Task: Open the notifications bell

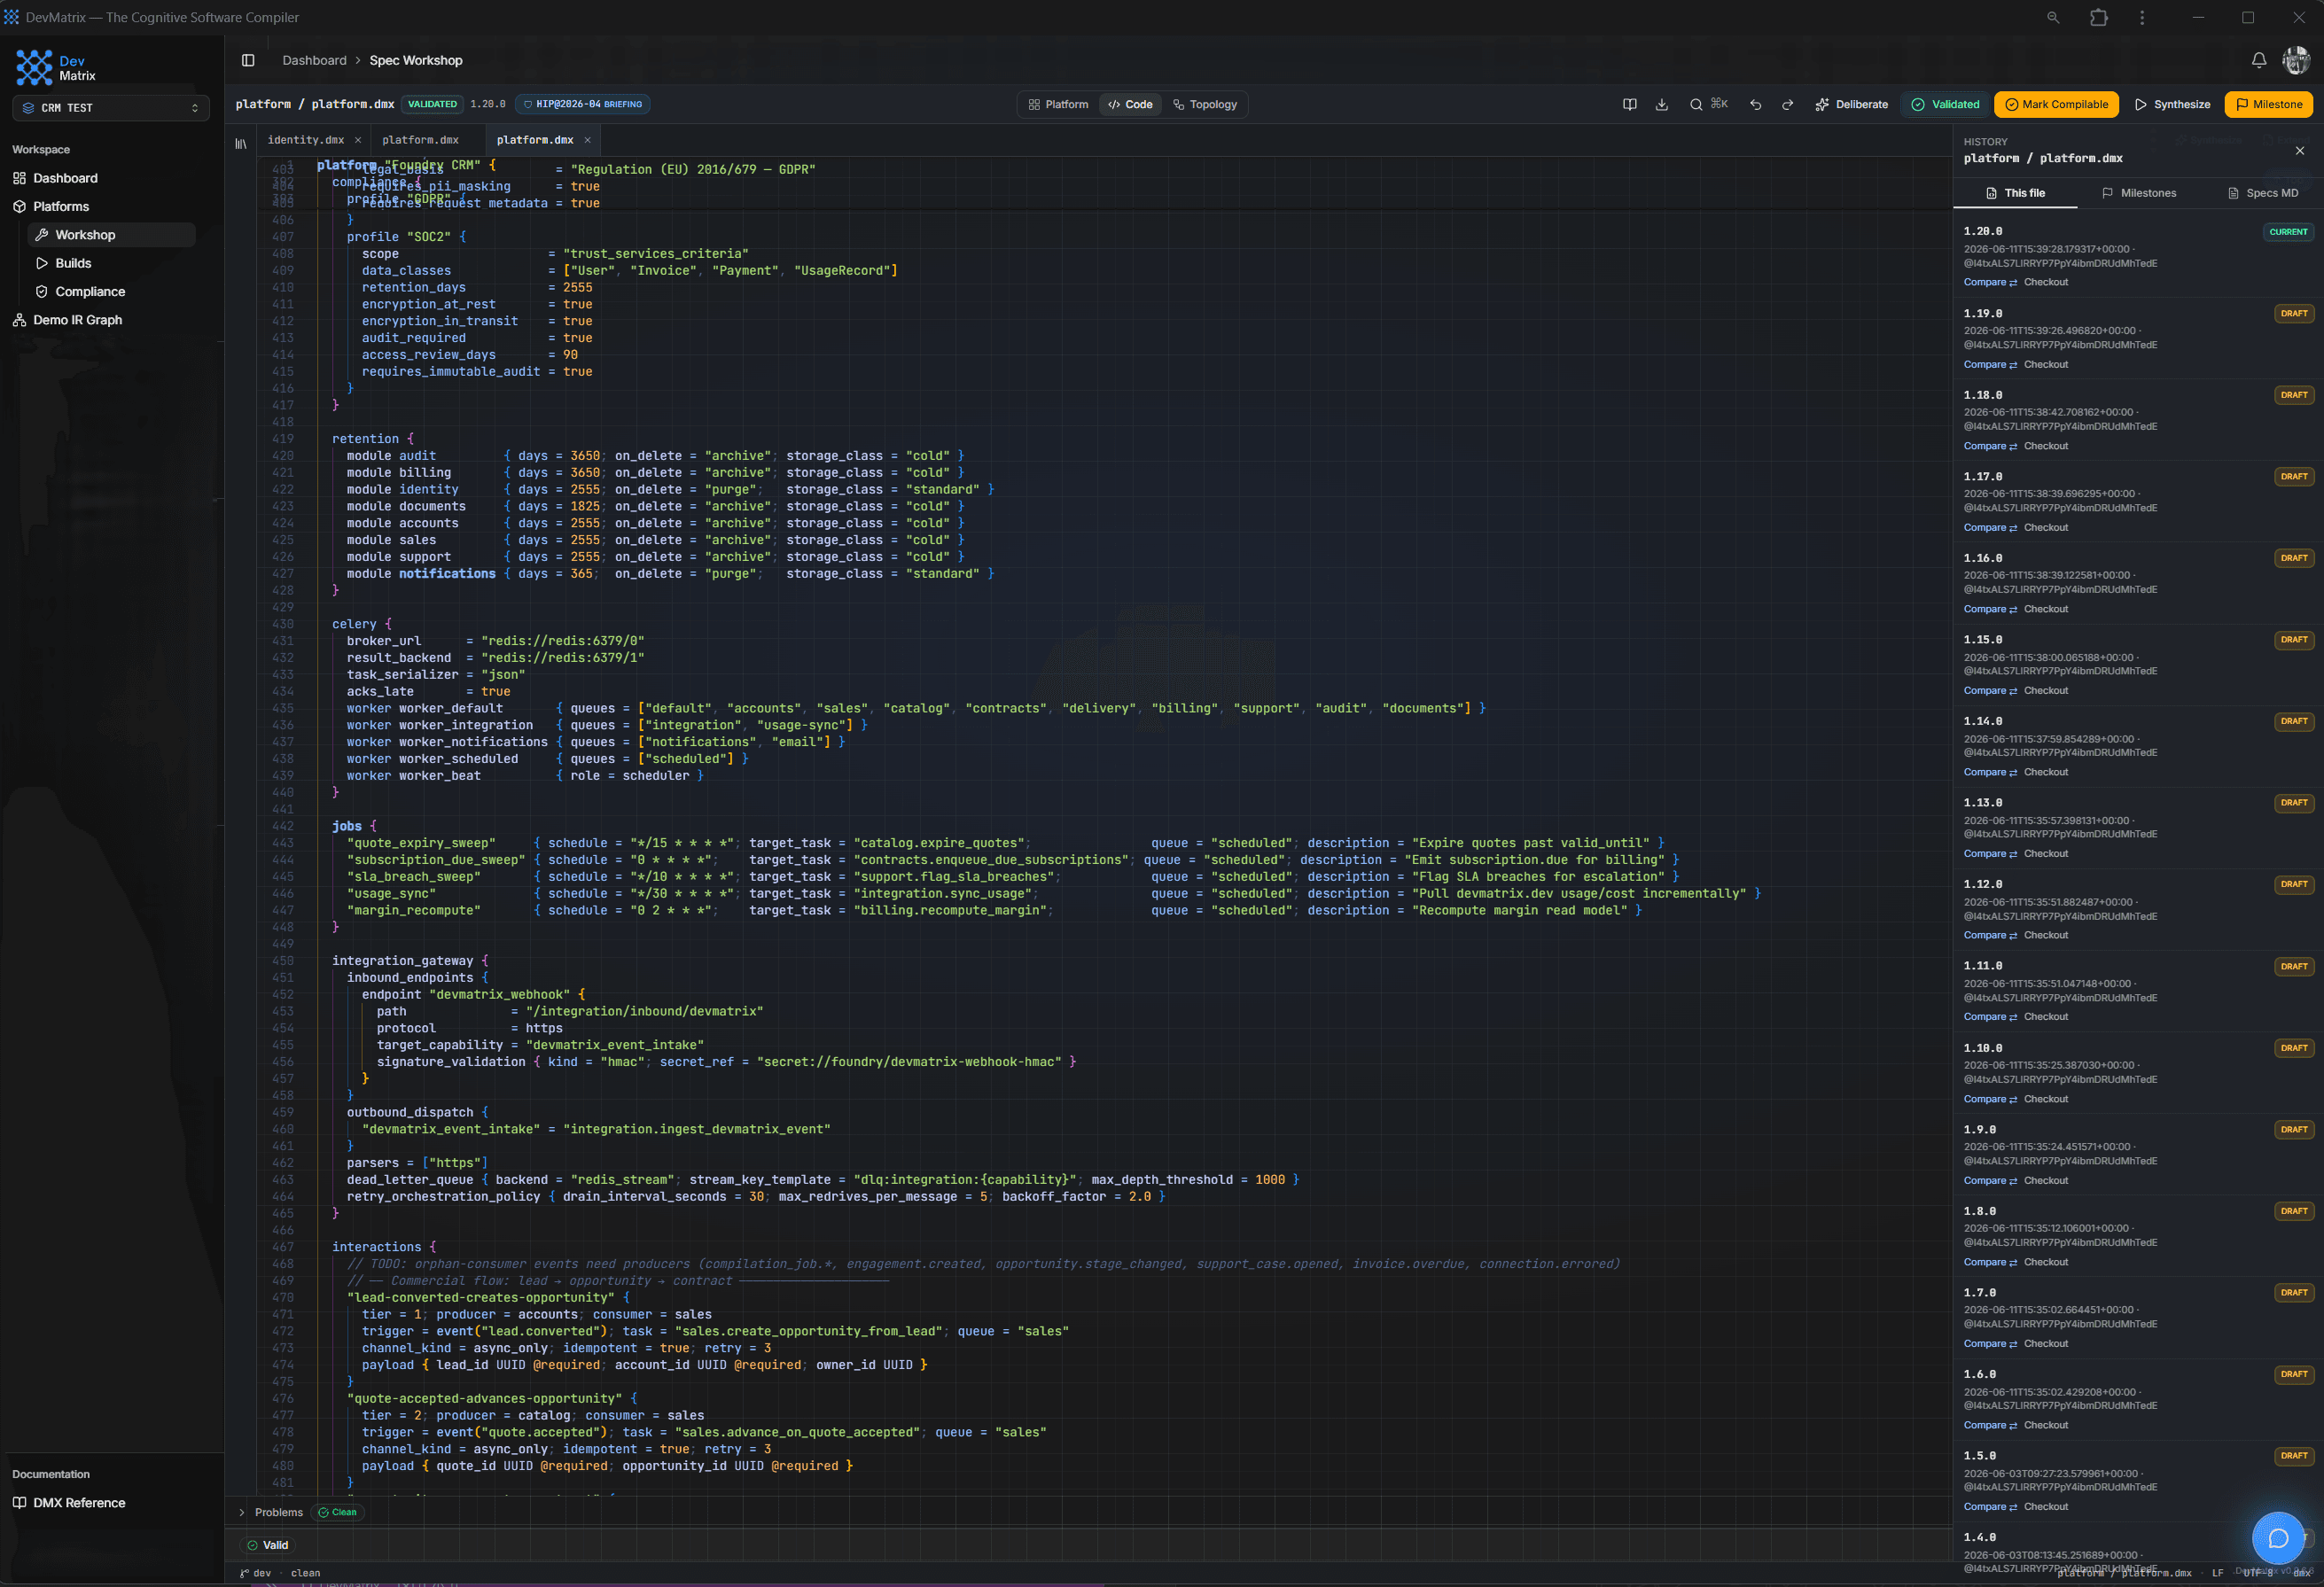Action: pos(2258,60)
